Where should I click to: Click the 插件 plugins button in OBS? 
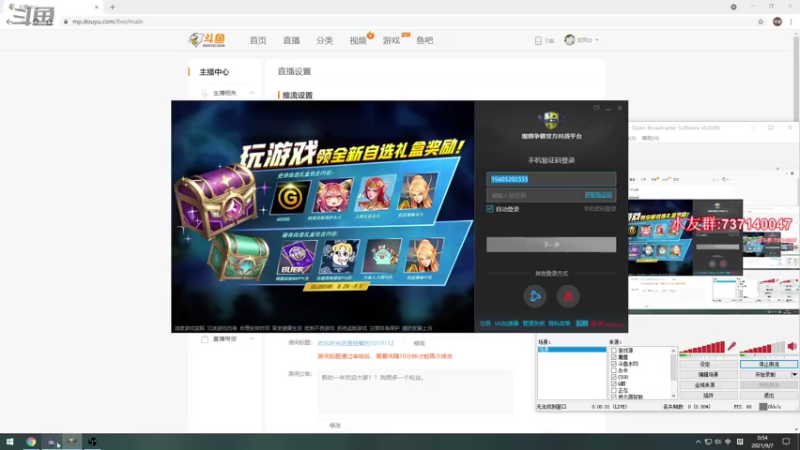pos(708,395)
